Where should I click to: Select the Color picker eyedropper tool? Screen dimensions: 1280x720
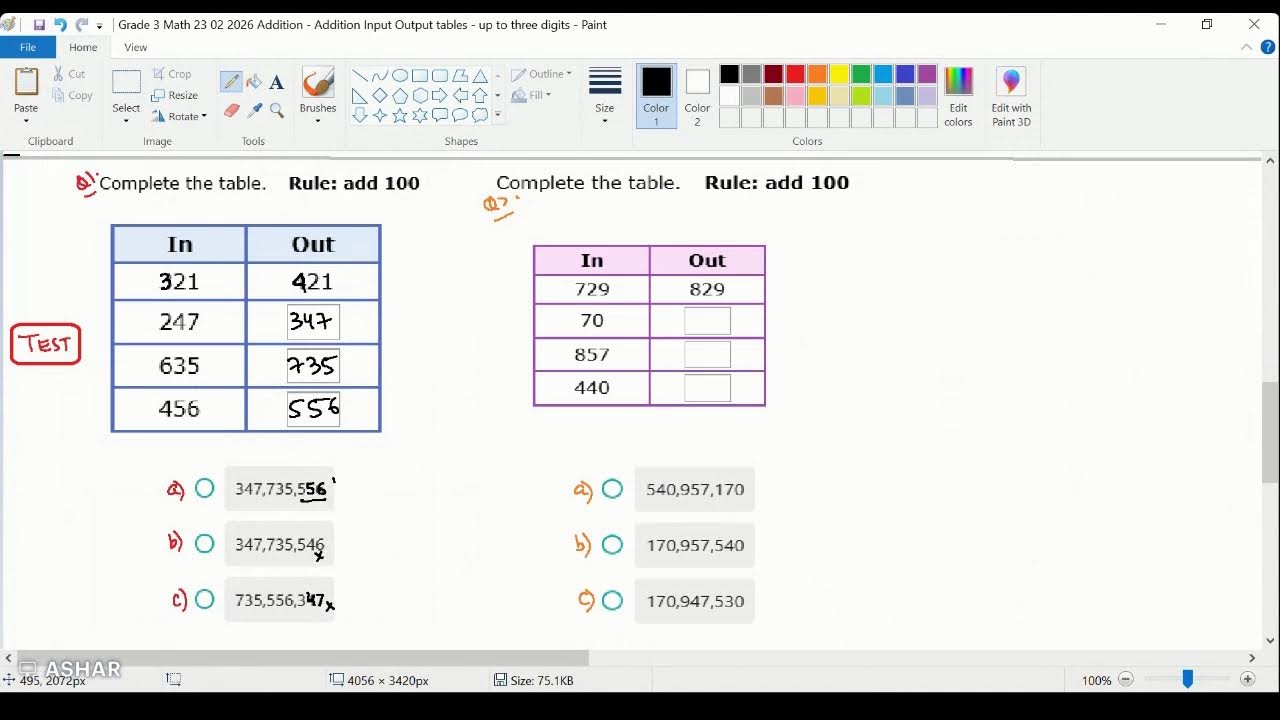click(254, 110)
